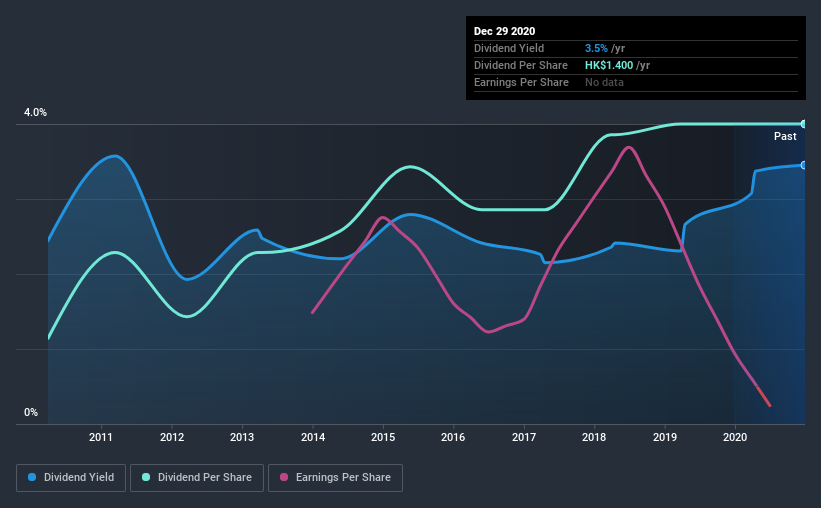The image size is (821, 508).
Task: Click the 2015 x-axis label
Action: pyautogui.click(x=383, y=437)
